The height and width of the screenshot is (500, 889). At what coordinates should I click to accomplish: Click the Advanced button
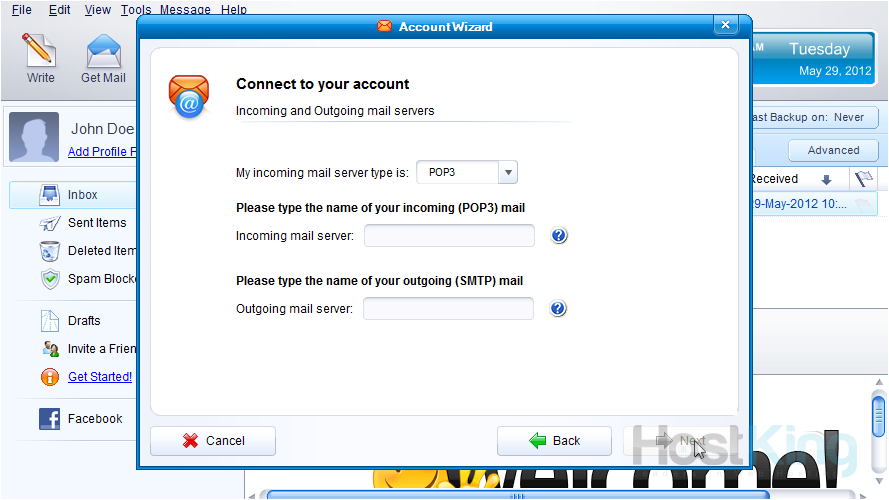click(833, 150)
